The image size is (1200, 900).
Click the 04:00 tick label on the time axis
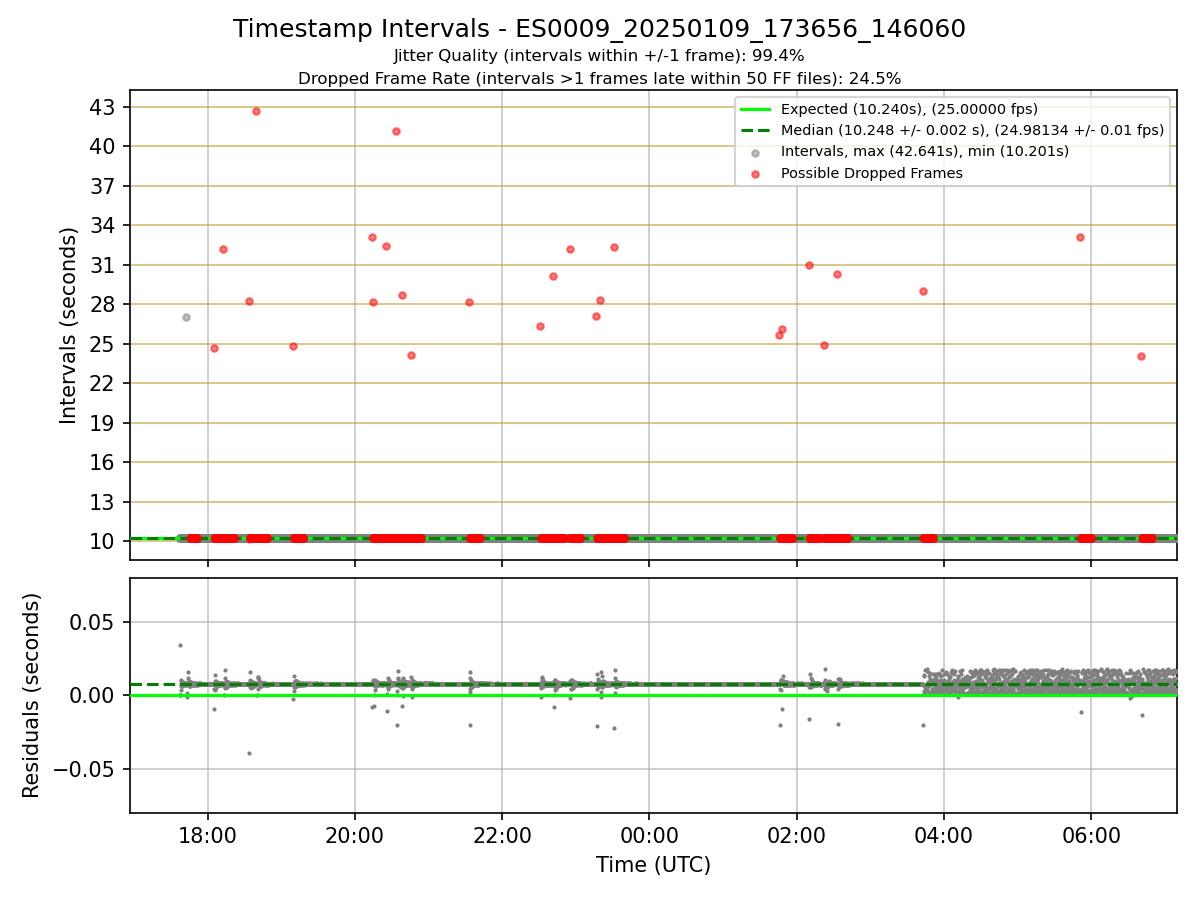943,834
